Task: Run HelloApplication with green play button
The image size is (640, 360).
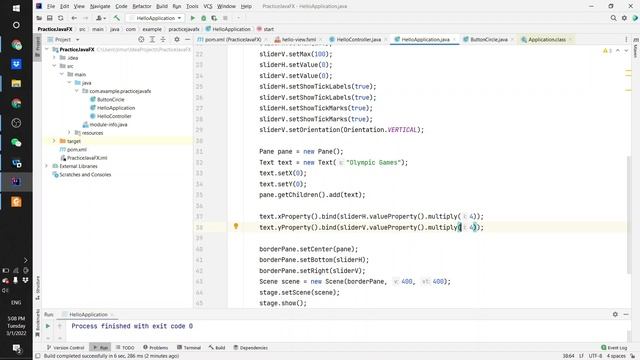Action: (x=193, y=18)
